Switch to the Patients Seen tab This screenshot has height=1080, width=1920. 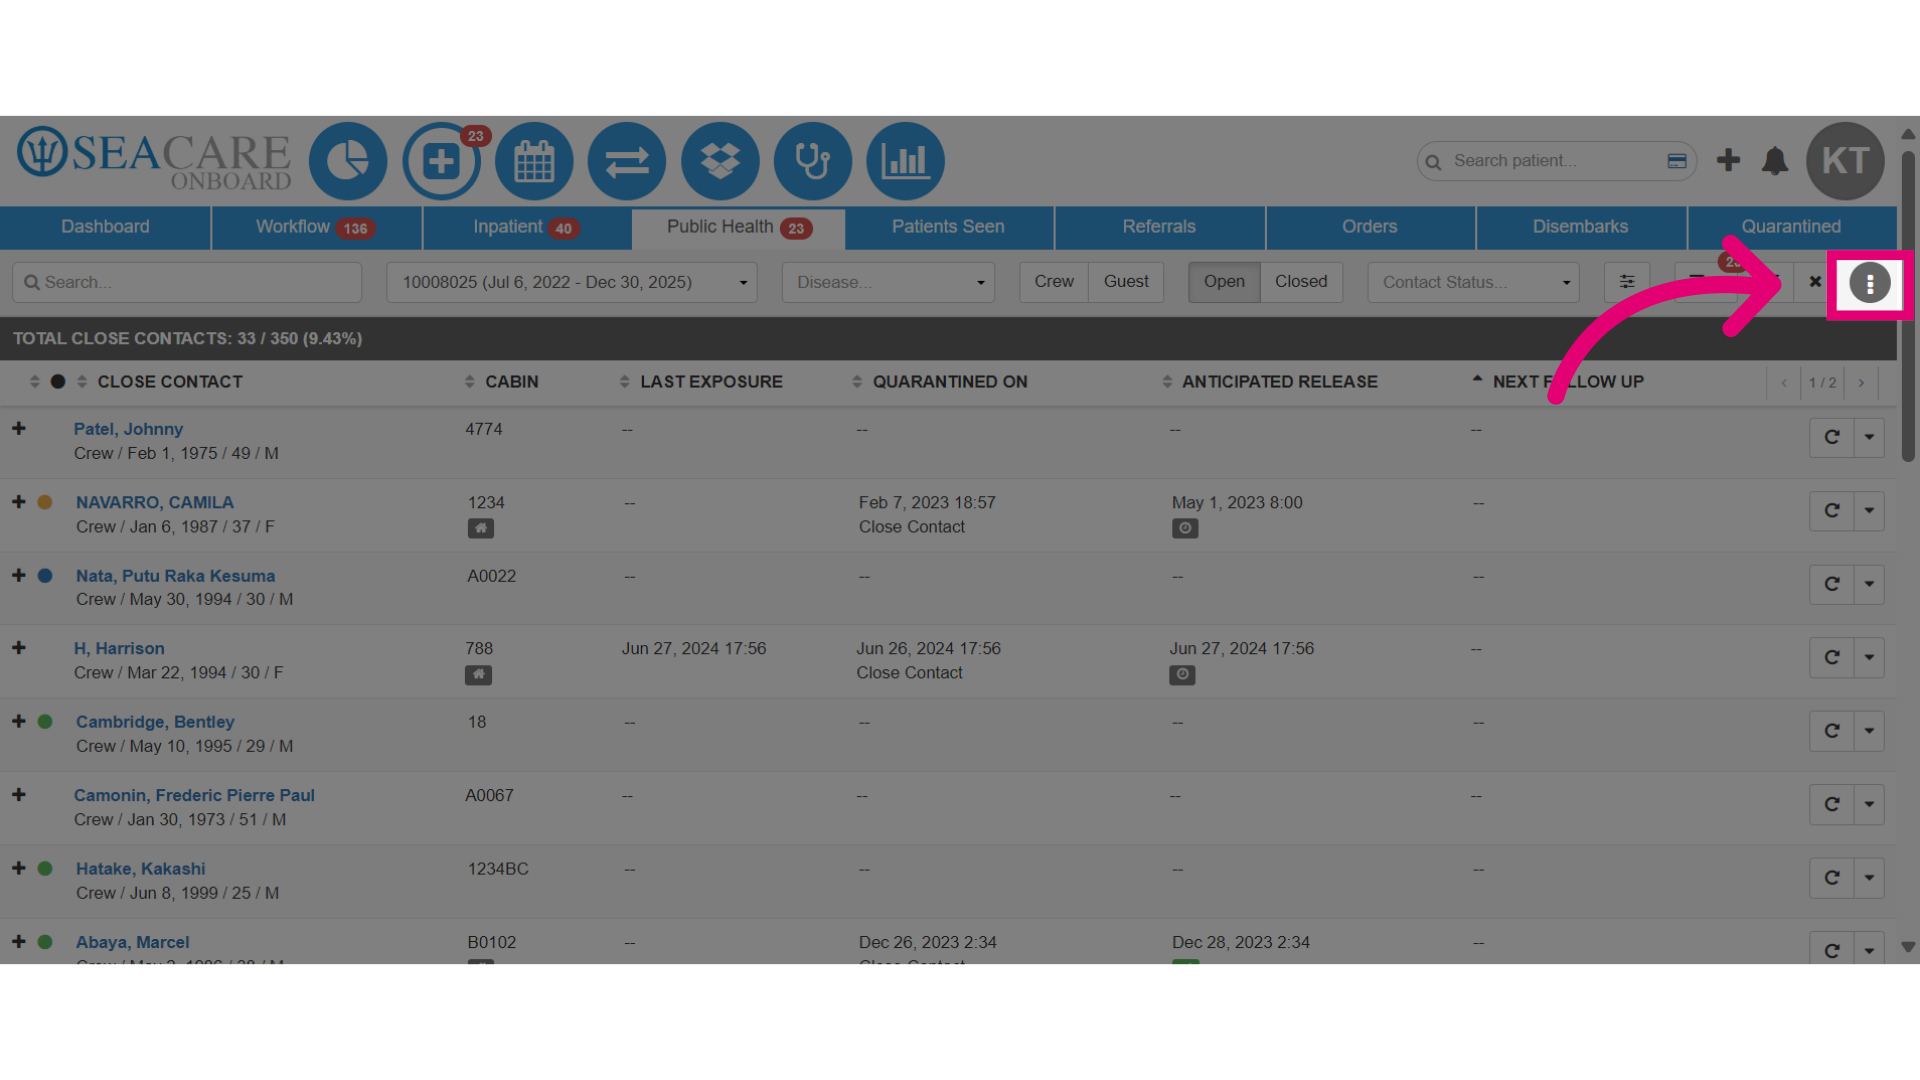pyautogui.click(x=948, y=227)
